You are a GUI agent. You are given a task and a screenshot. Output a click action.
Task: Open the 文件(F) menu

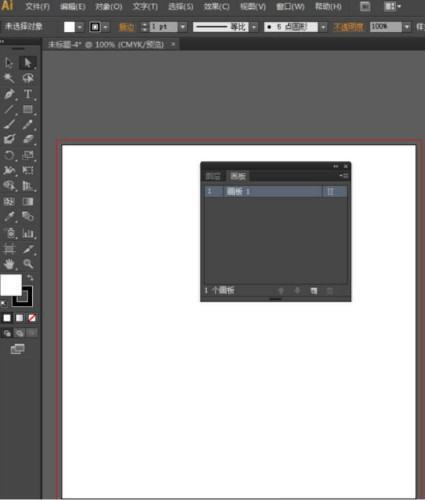point(37,6)
